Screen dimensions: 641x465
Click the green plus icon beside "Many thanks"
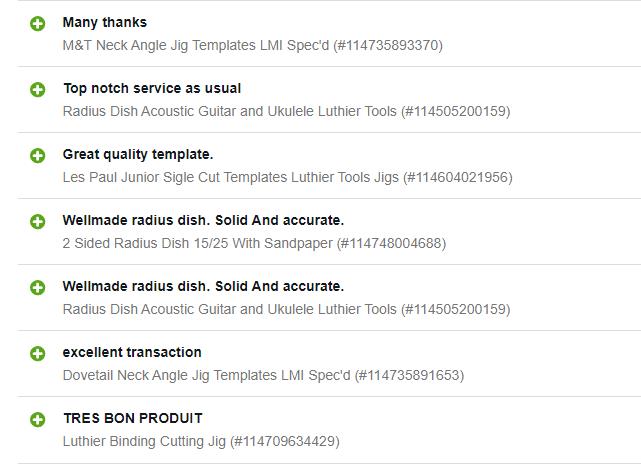[38, 23]
